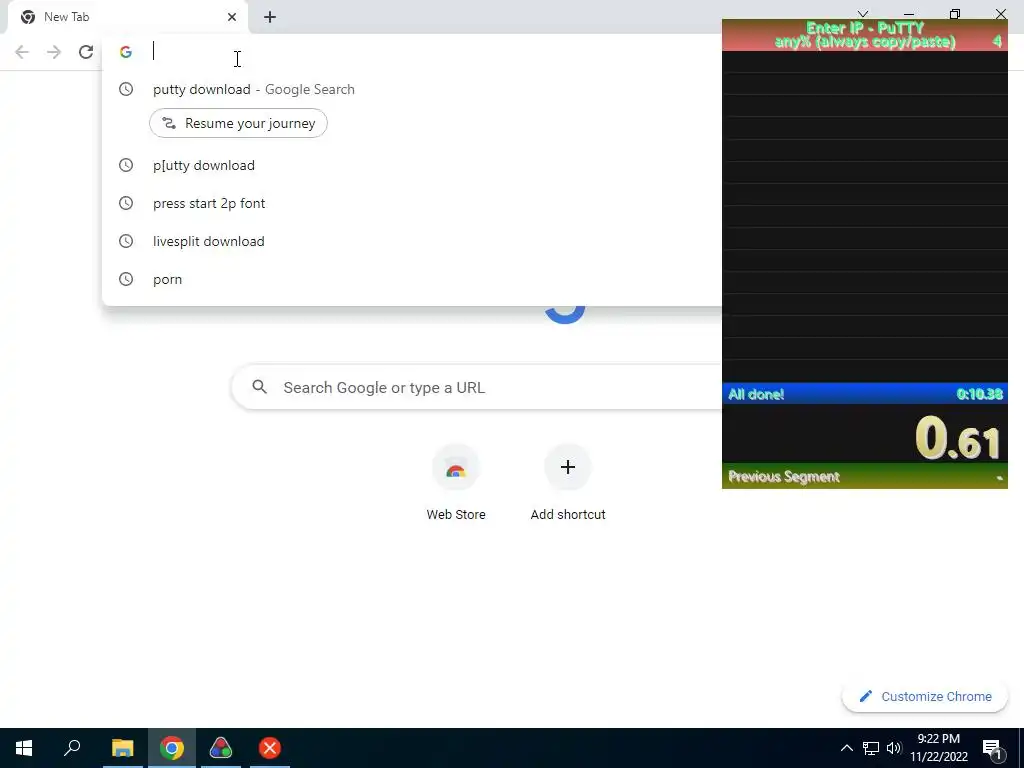This screenshot has height=768, width=1024.
Task: Select 'livesplit download' suggestion
Action: coord(208,241)
